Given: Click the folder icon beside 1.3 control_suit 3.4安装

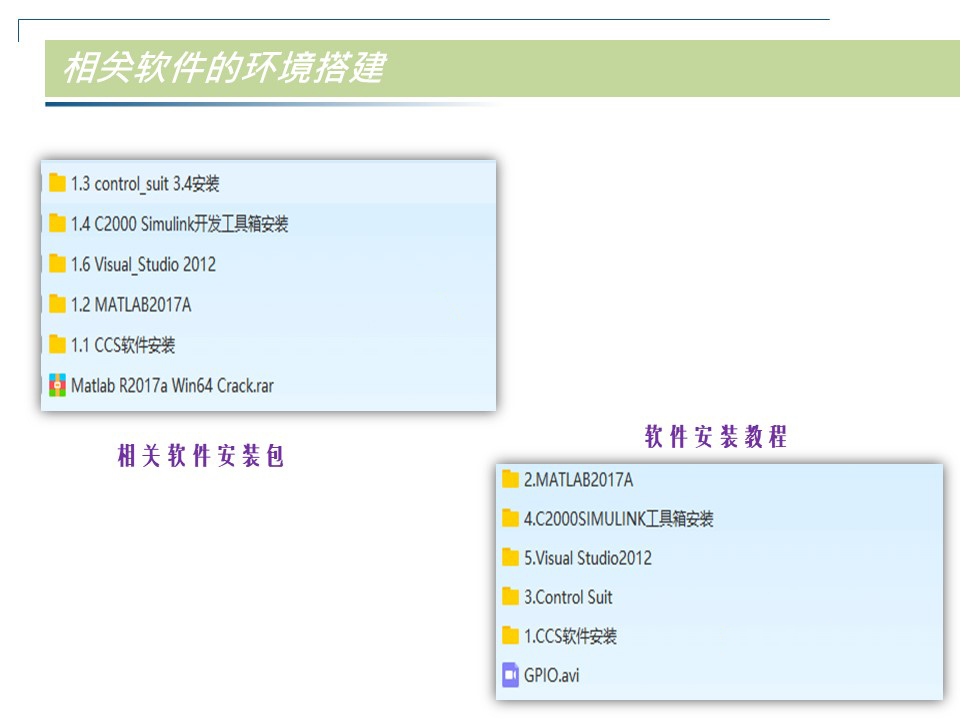Looking at the screenshot, I should pyautogui.click(x=57, y=182).
